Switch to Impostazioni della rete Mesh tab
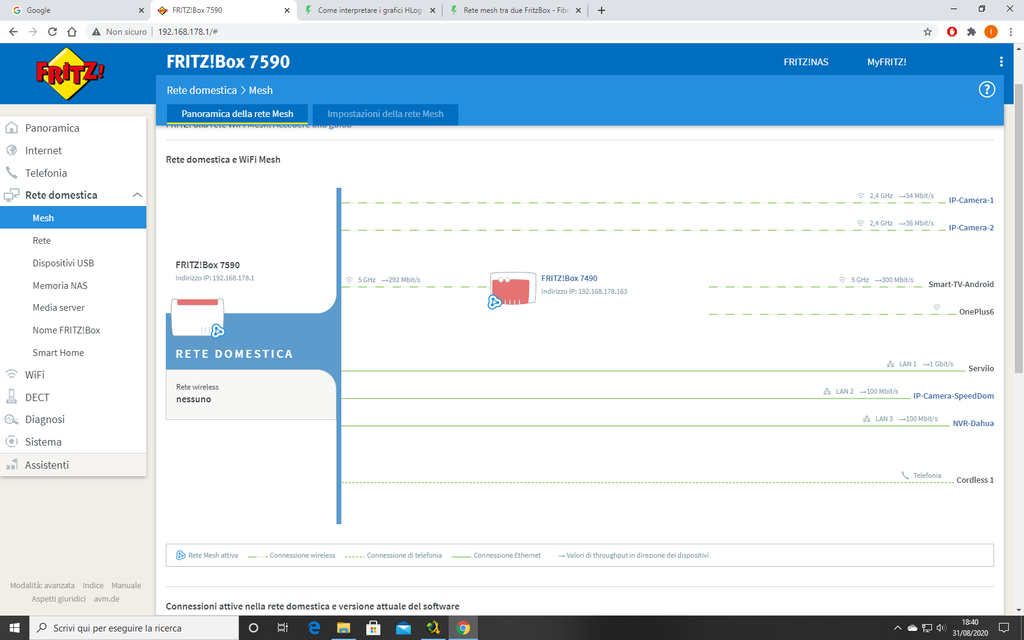The image size is (1024, 640). (385, 114)
